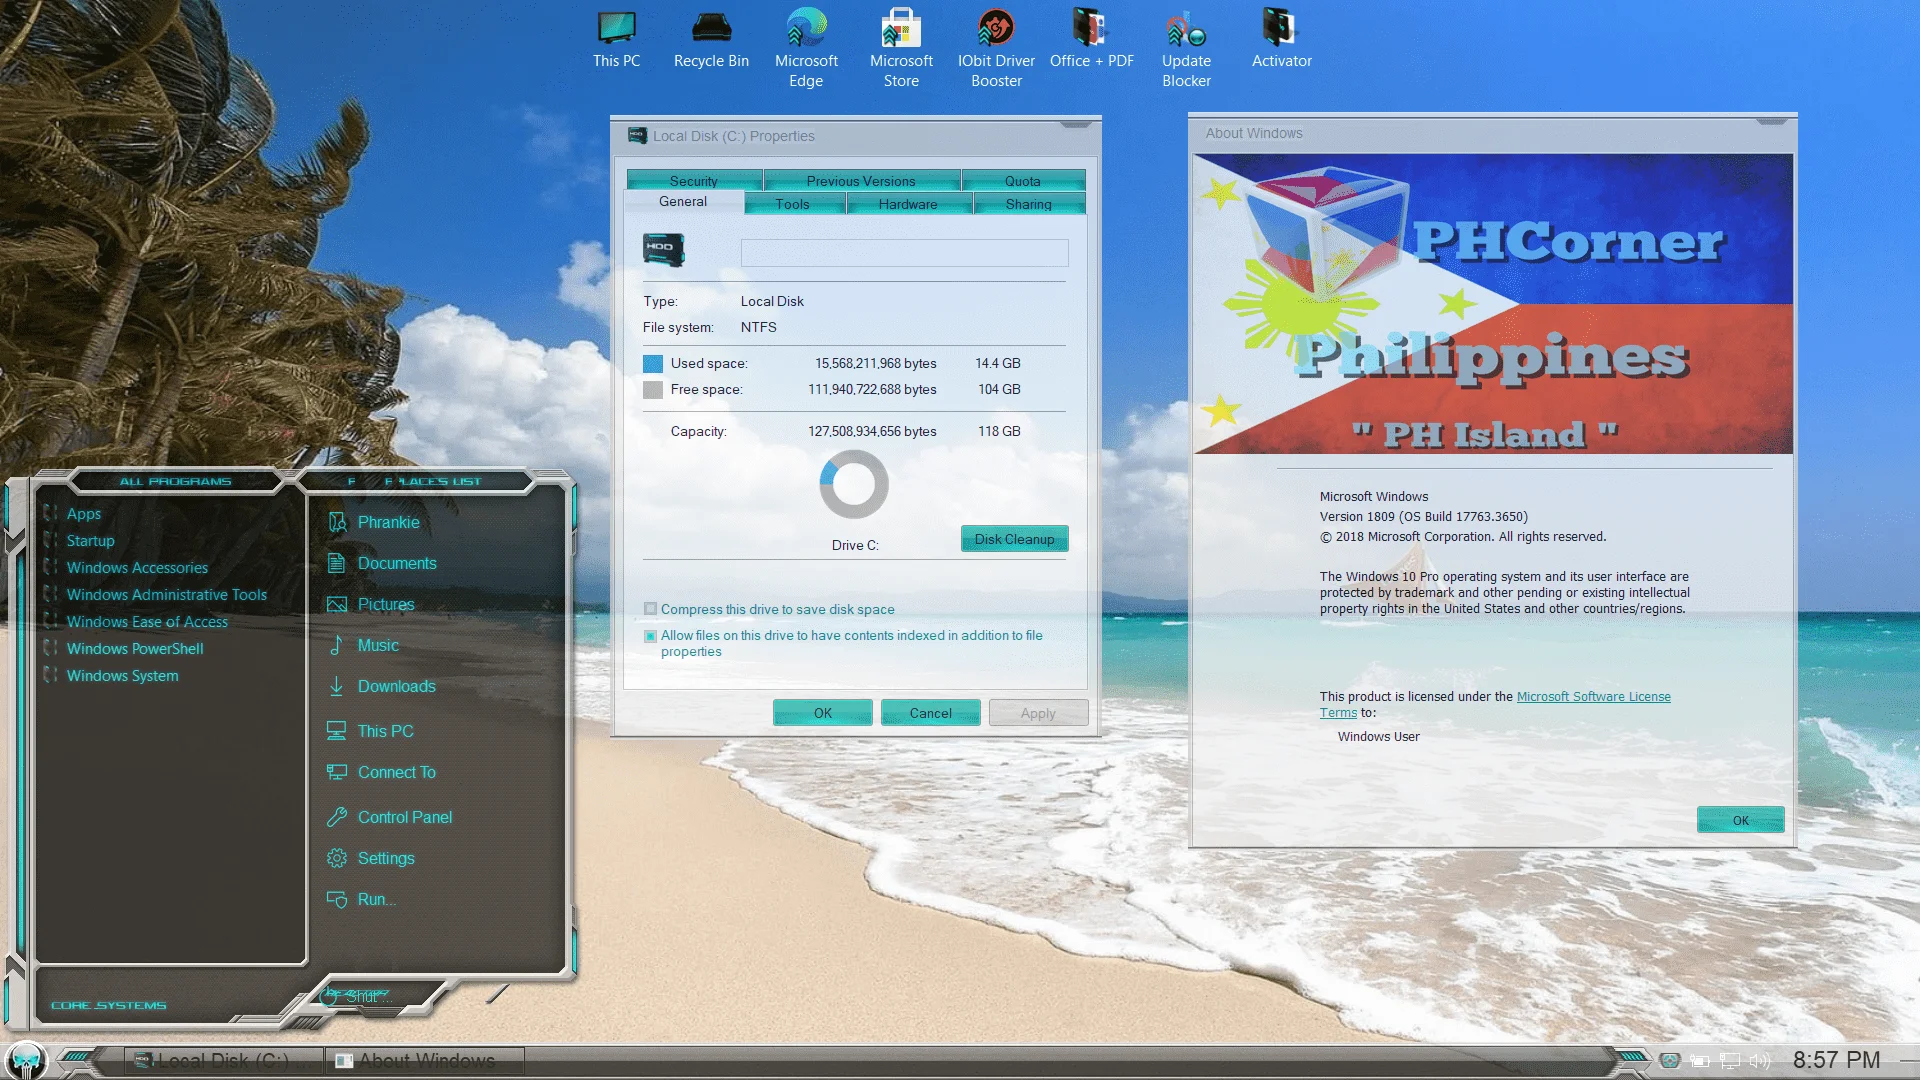Click the All Programs header
The image size is (1920, 1080).
[176, 481]
